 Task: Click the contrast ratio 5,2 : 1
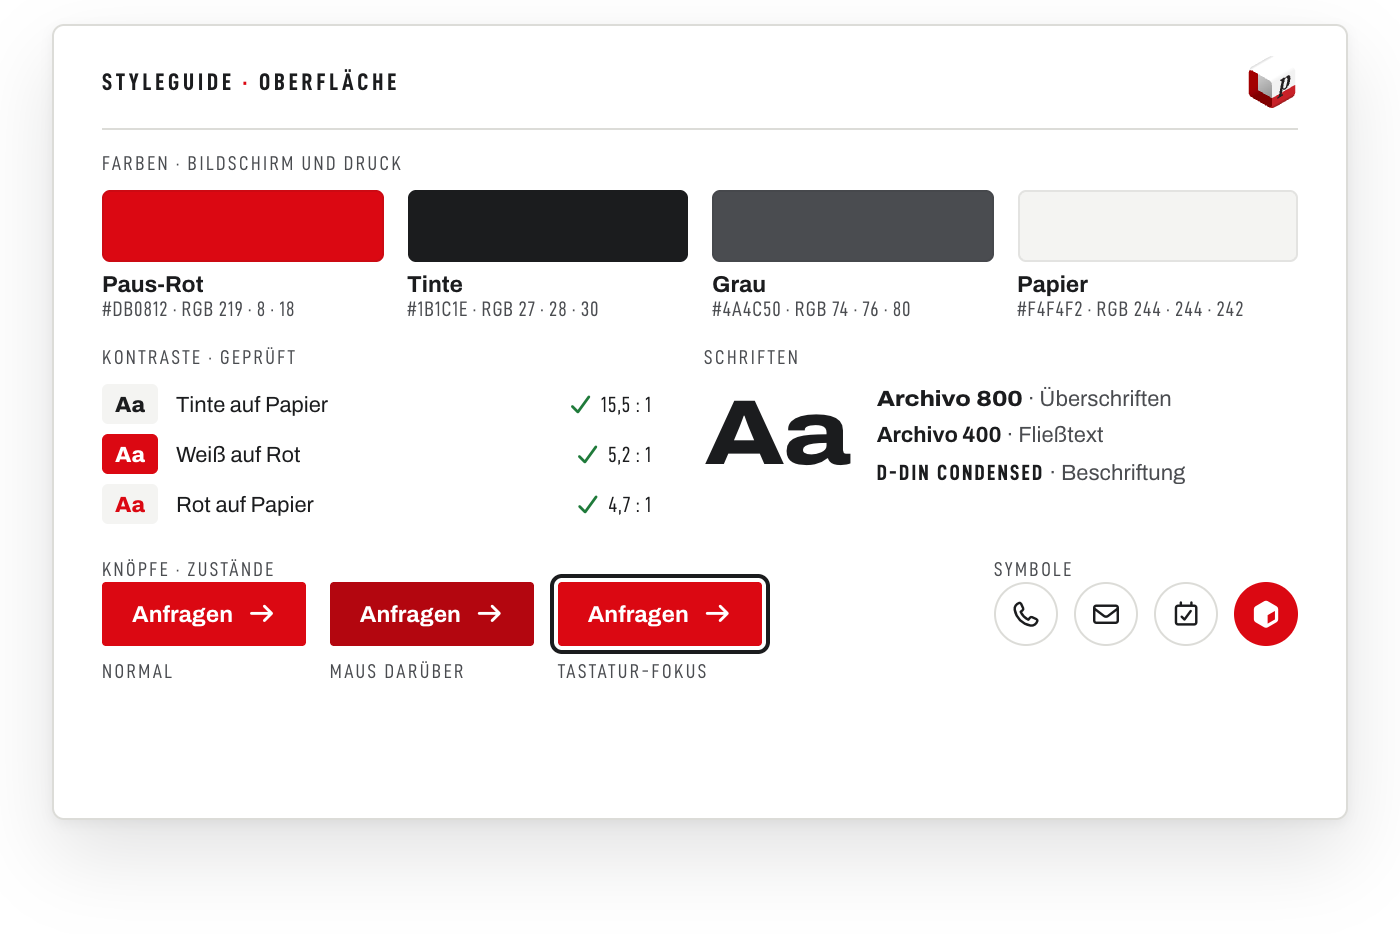click(630, 455)
